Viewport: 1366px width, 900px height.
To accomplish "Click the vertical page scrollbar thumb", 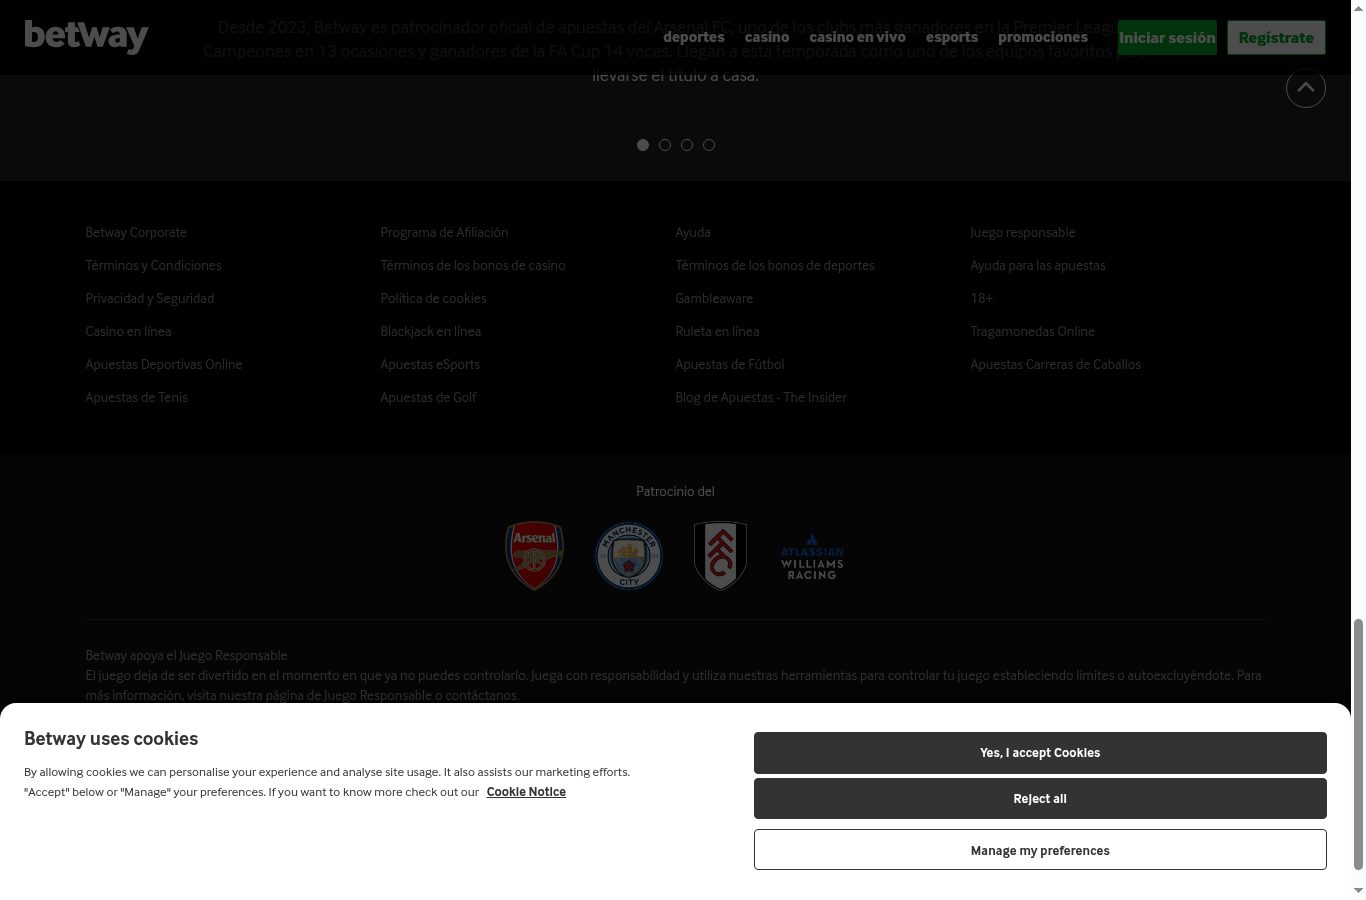I will (1358, 745).
